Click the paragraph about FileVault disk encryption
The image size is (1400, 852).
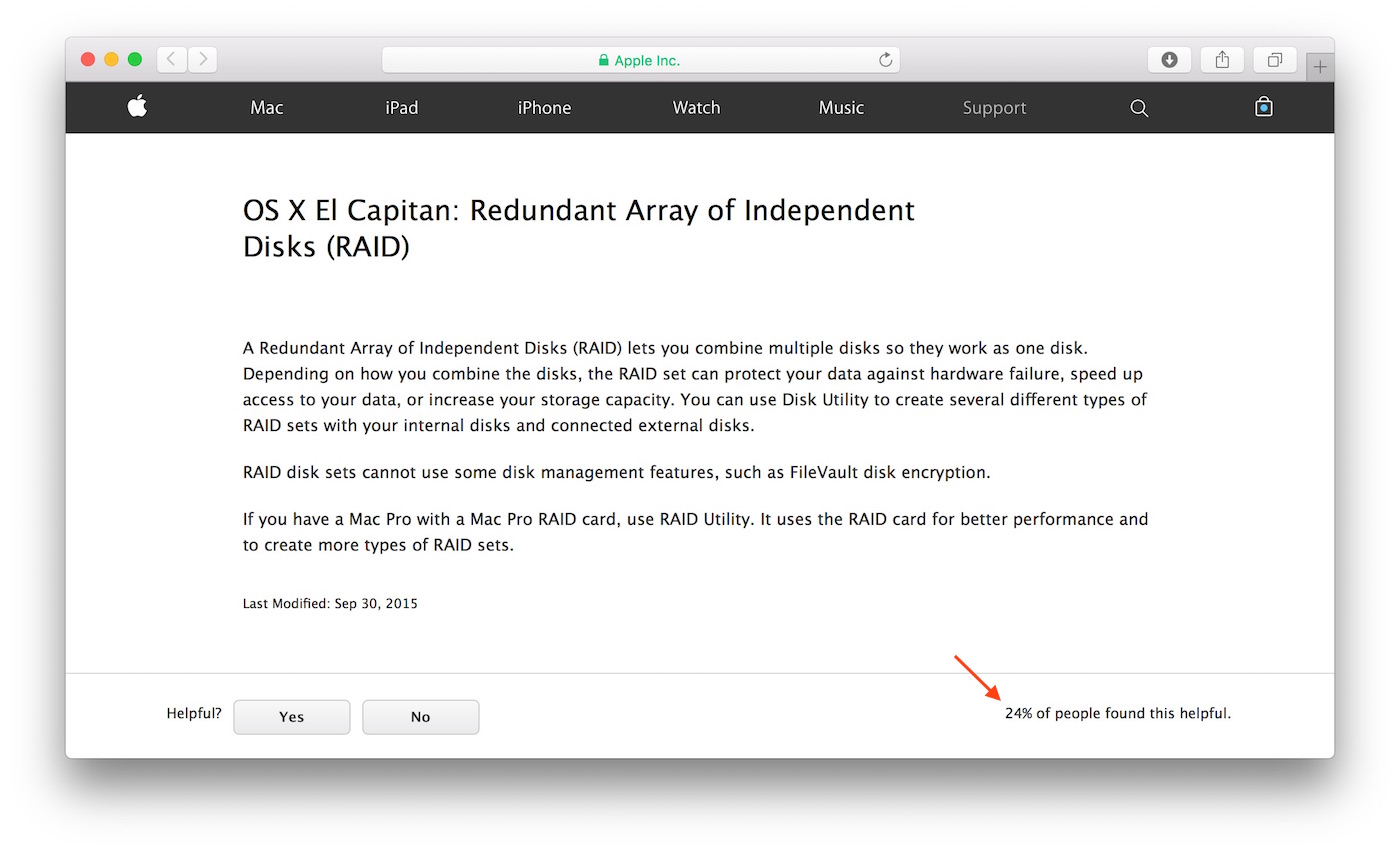point(617,472)
